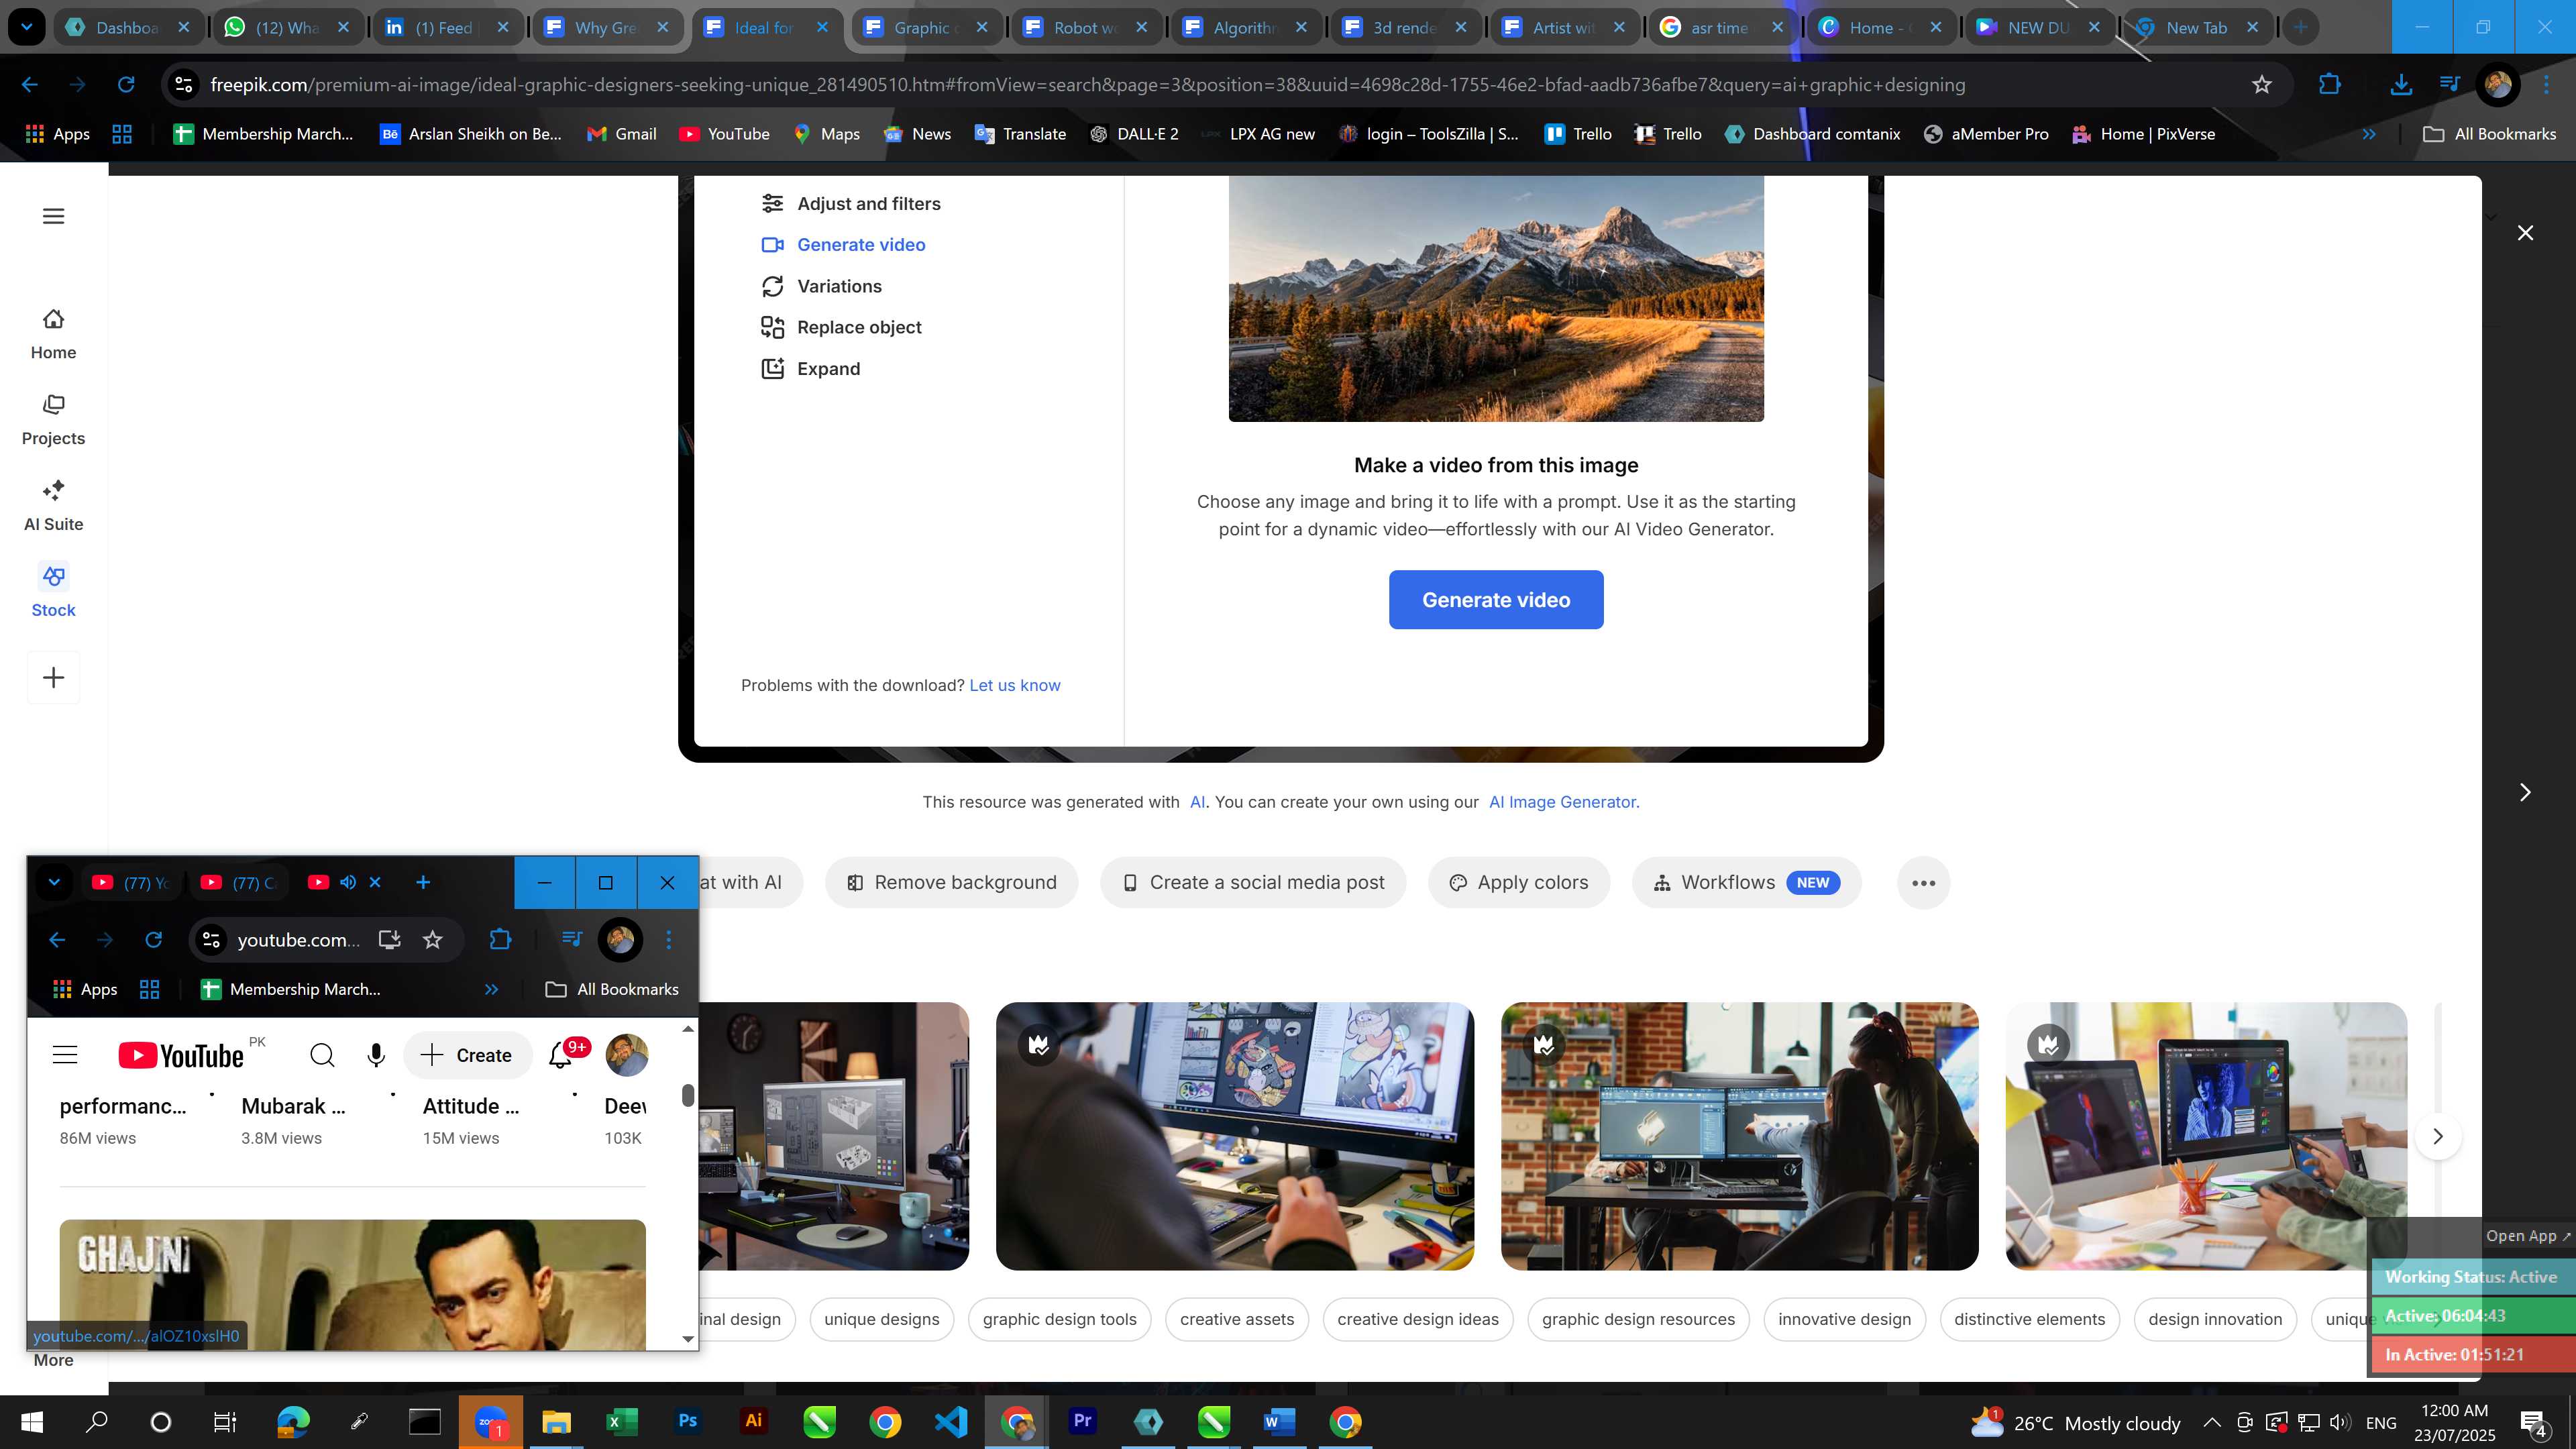Viewport: 2576px width, 1449px height.
Task: Show more bookmarks in main Chrome
Action: pyautogui.click(x=2368, y=134)
